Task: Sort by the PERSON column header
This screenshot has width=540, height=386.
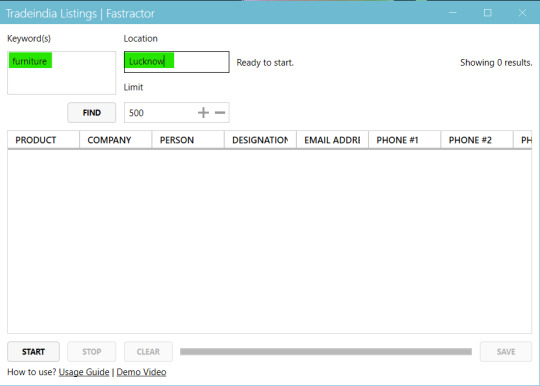Action: pyautogui.click(x=188, y=140)
